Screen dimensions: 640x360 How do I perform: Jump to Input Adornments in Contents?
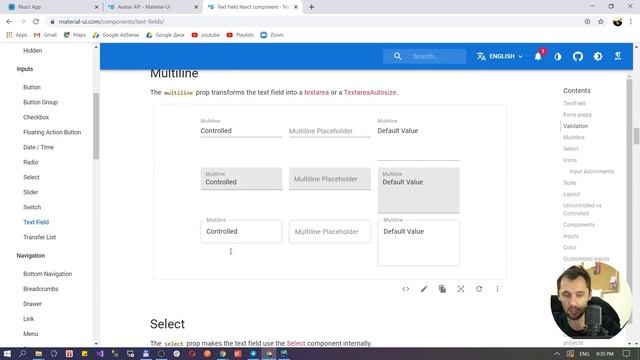coord(591,171)
